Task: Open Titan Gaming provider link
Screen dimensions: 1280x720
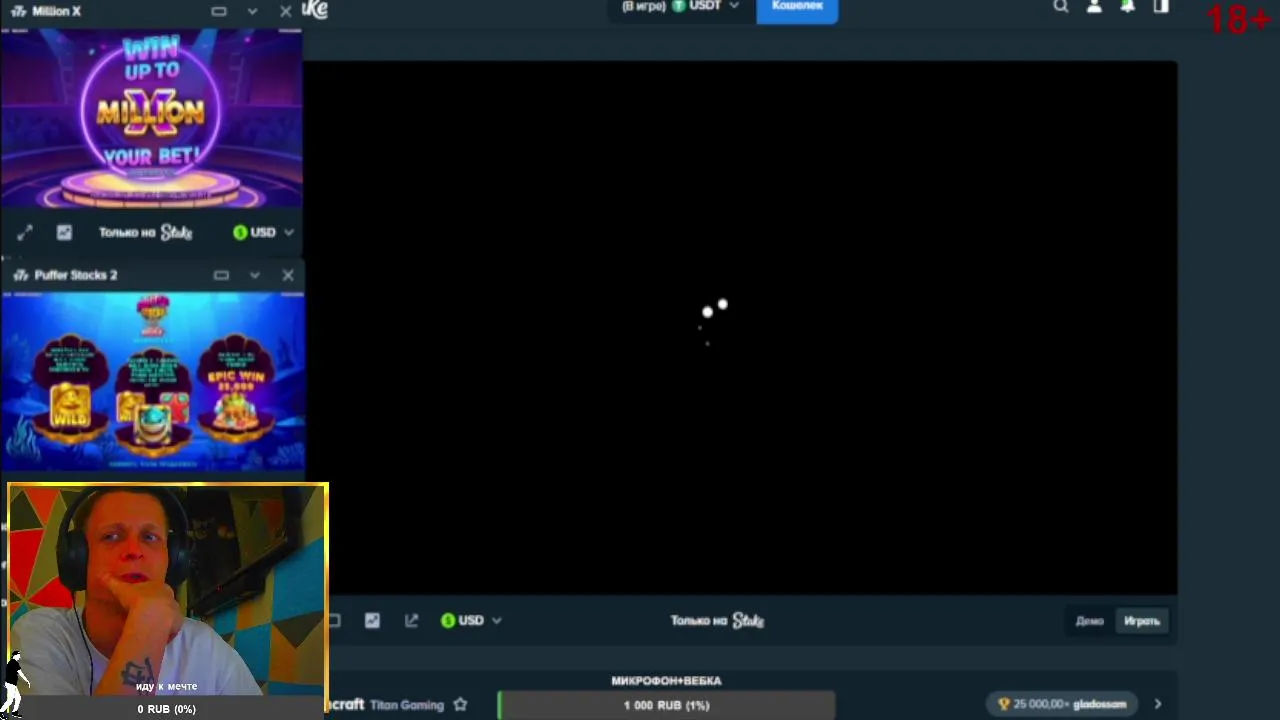Action: point(407,704)
